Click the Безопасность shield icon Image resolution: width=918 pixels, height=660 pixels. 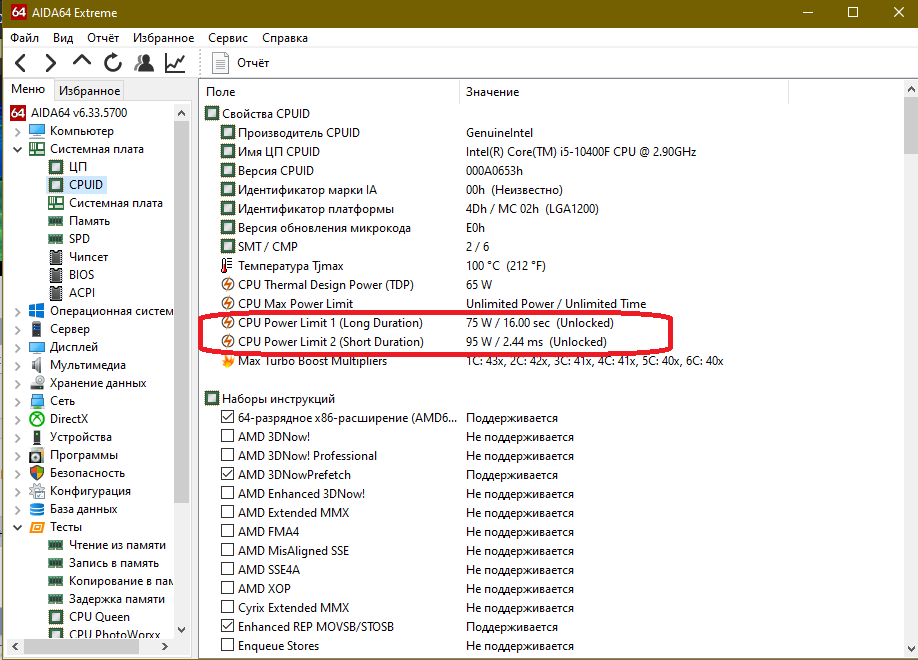(37, 473)
